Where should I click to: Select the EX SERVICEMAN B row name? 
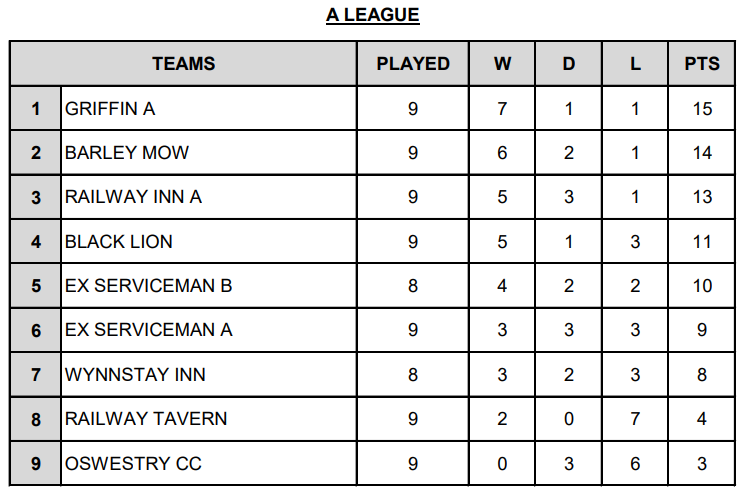[x=148, y=286]
